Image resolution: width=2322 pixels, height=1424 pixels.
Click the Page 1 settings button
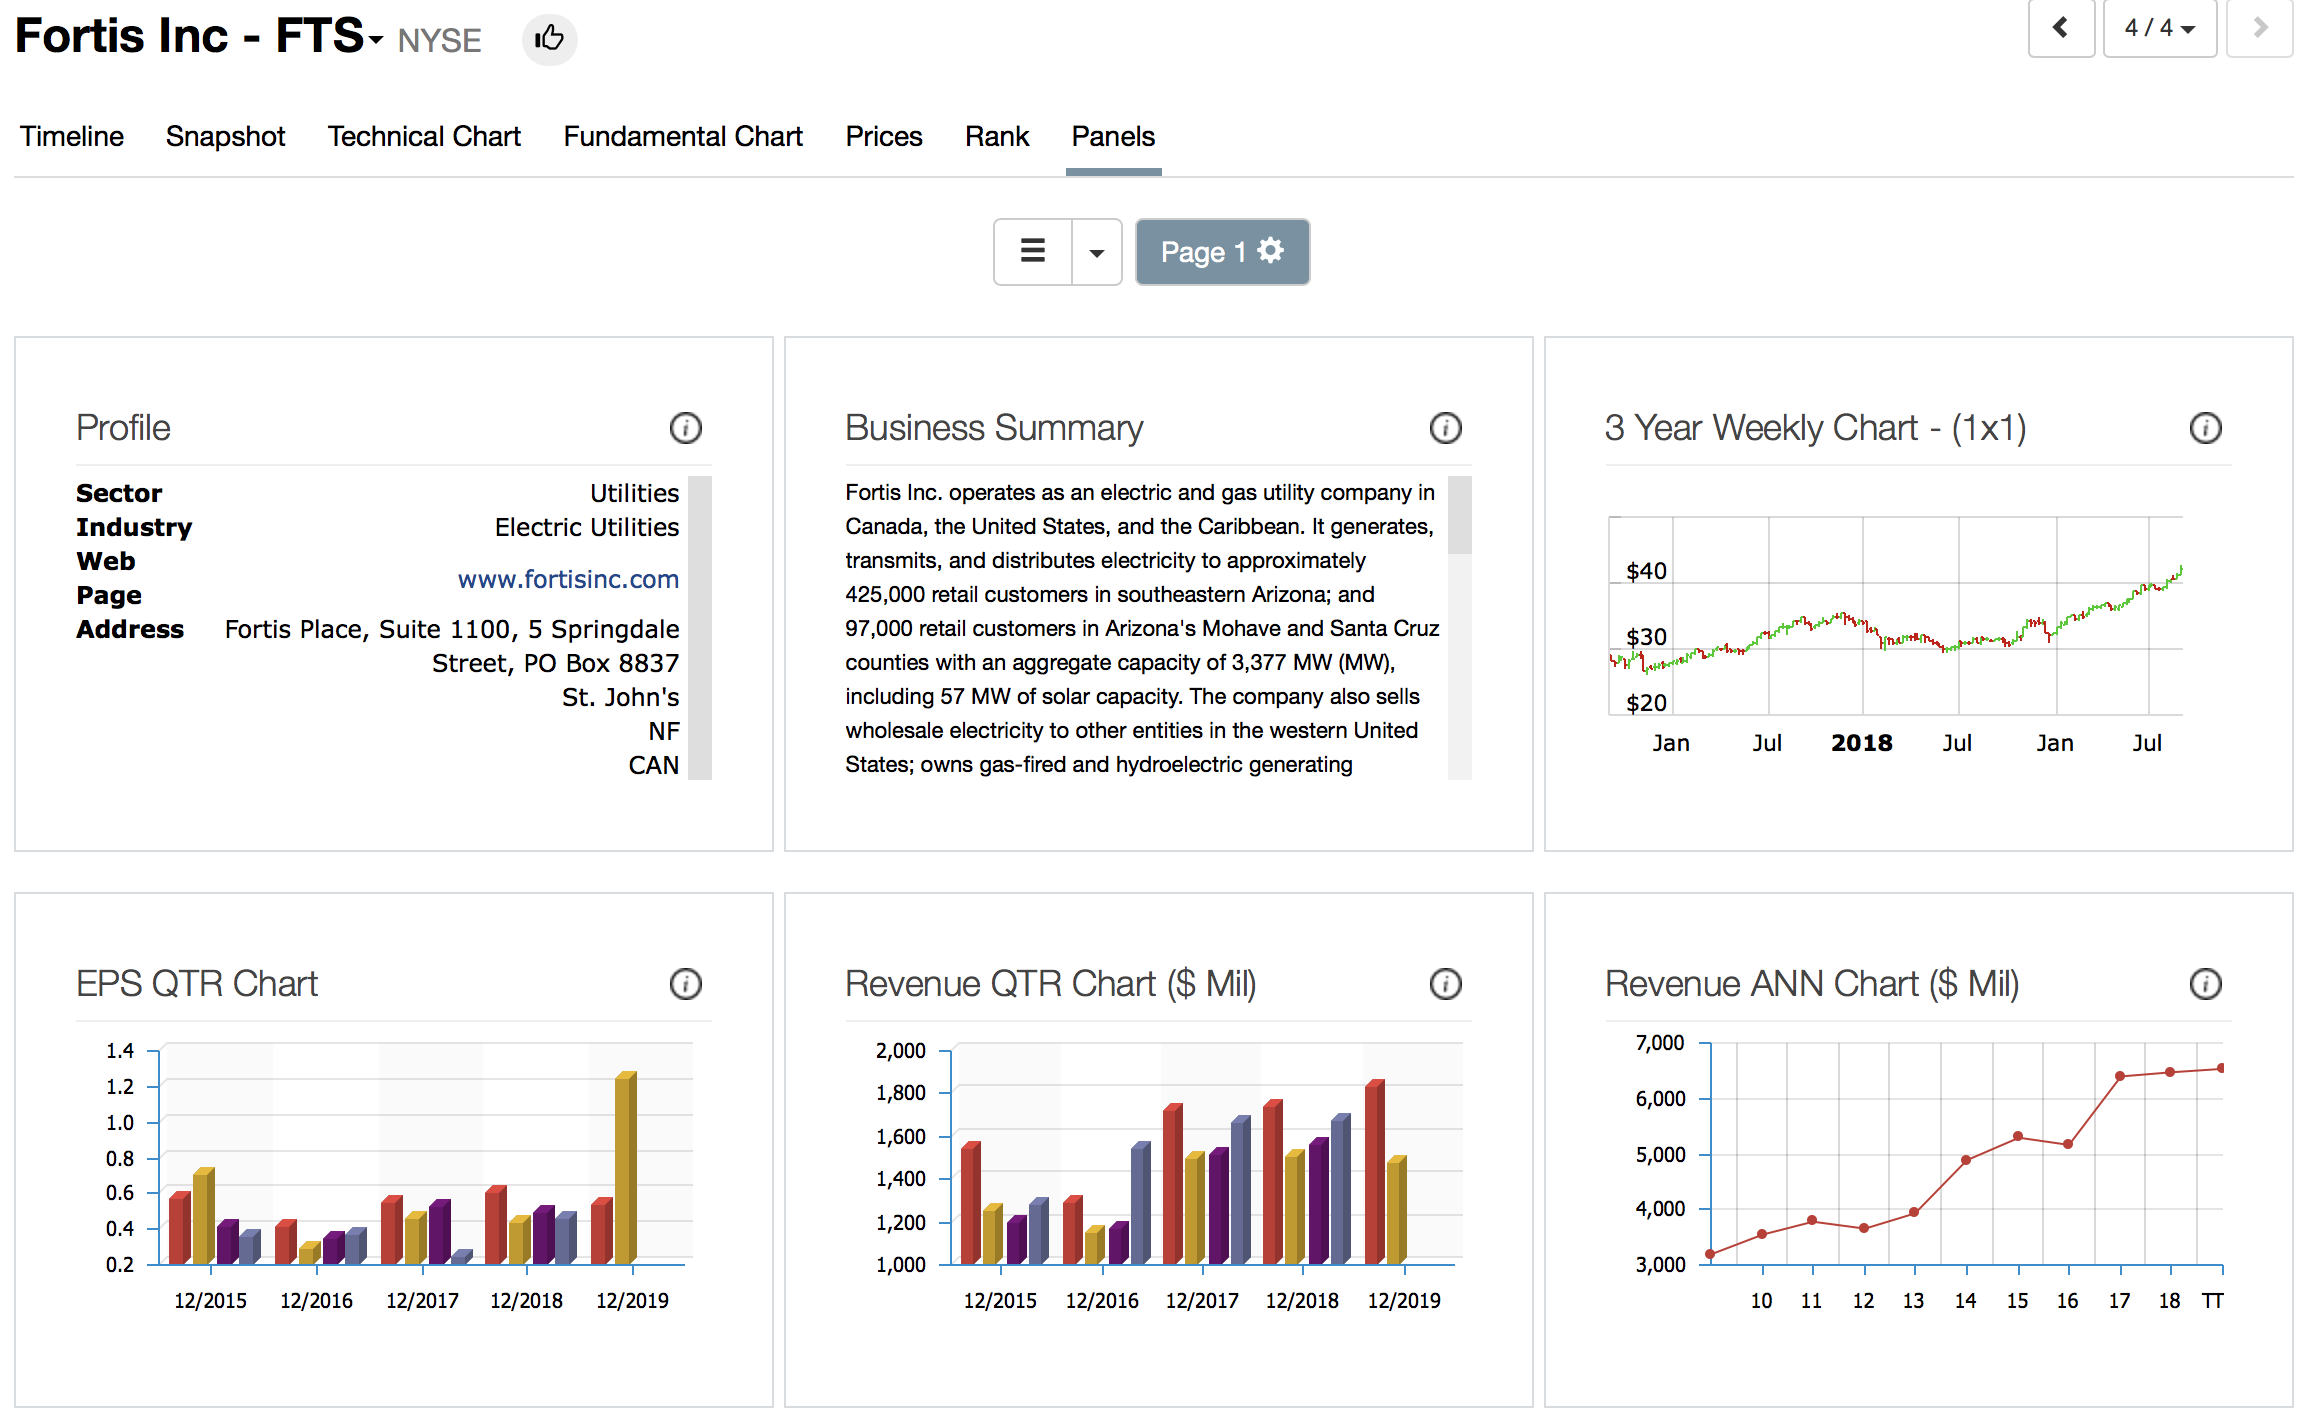click(1221, 252)
